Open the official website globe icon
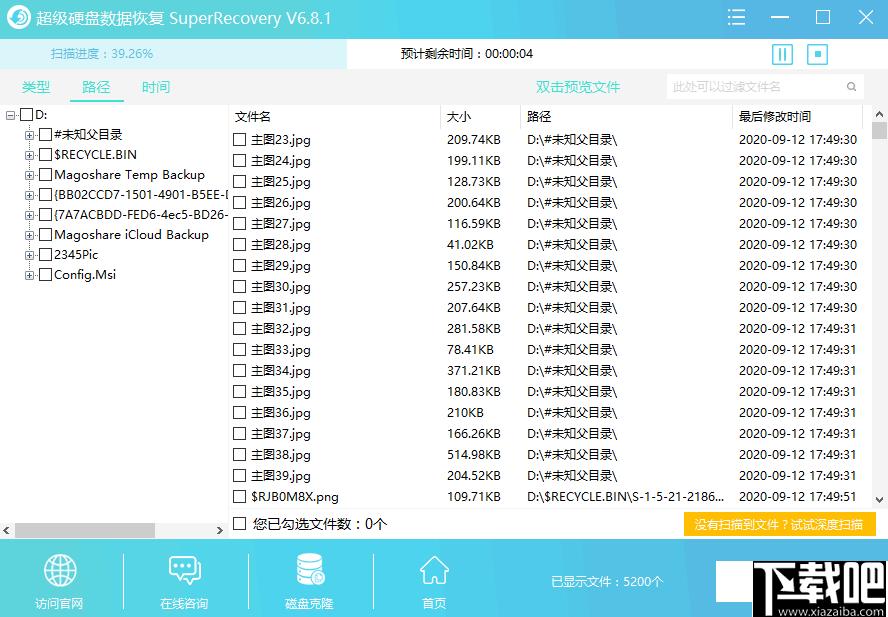Screen dimensions: 888x617 click(x=59, y=571)
